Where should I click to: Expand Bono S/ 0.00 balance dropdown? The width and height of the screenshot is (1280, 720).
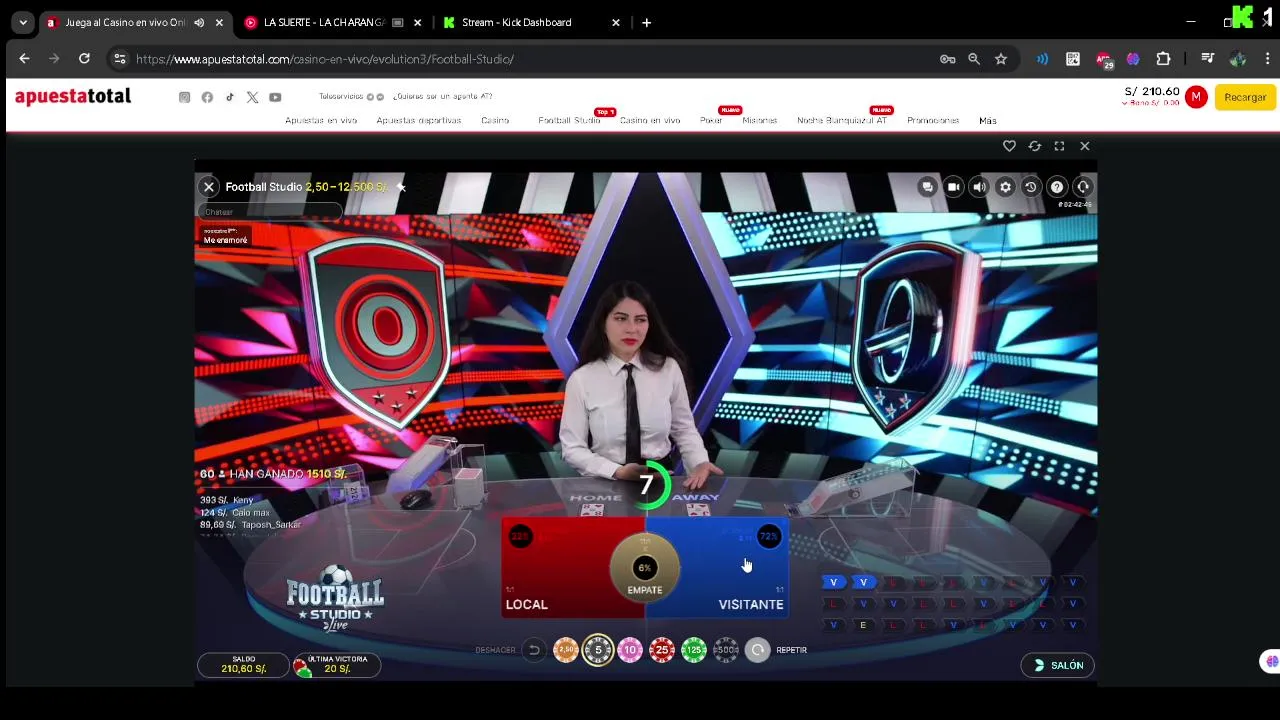[x=1150, y=103]
